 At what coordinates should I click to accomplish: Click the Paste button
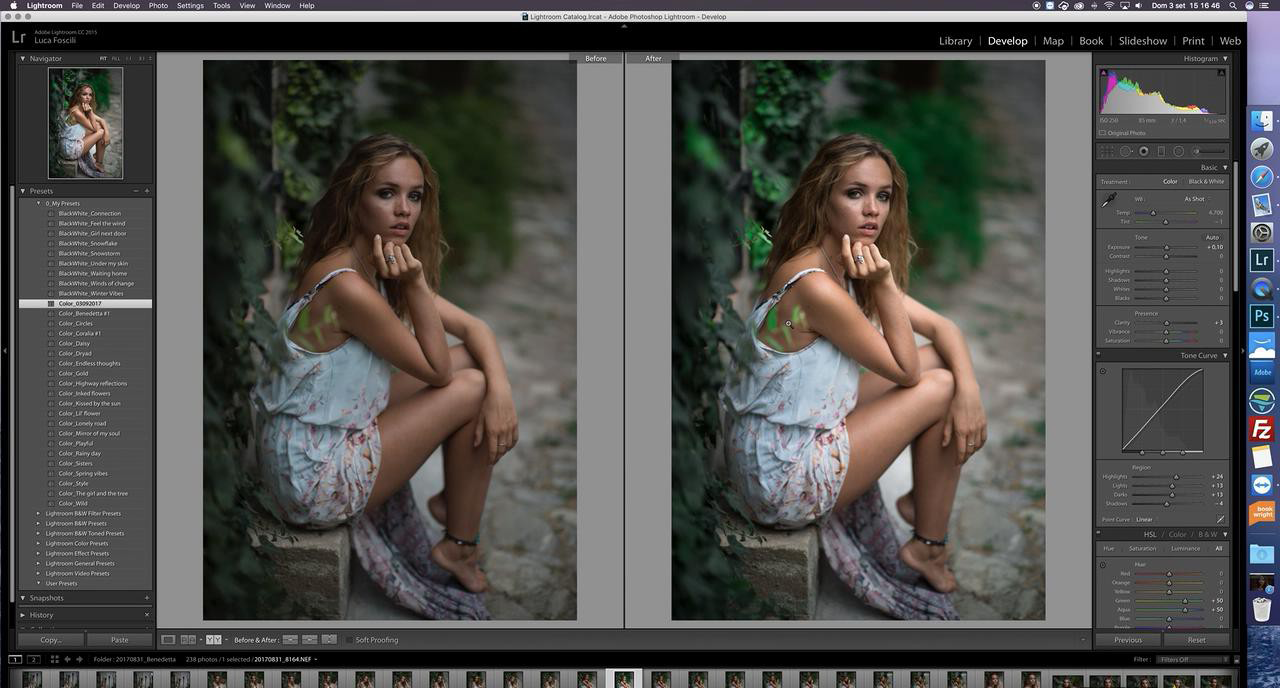pyautogui.click(x=119, y=639)
